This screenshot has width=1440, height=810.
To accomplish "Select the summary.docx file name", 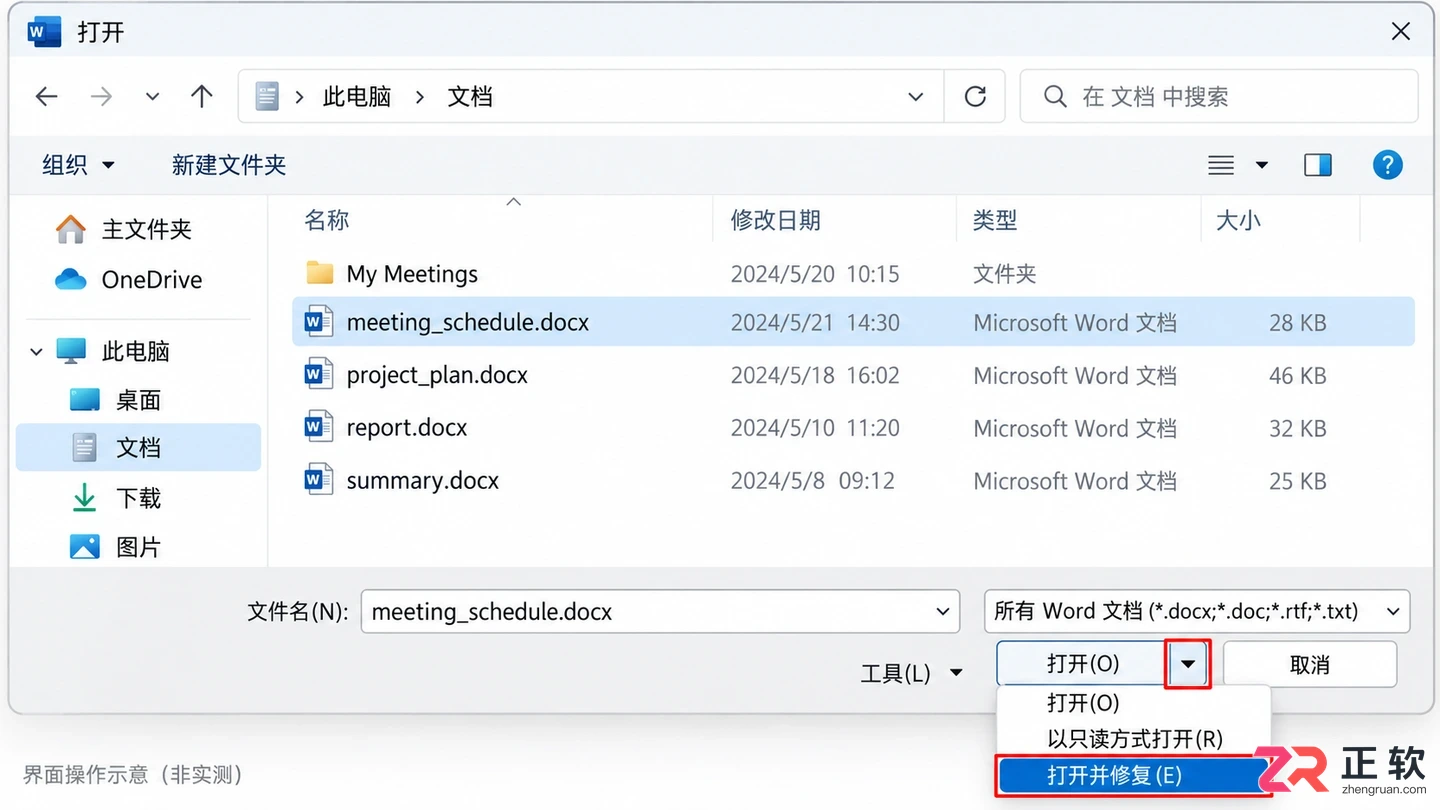I will pyautogui.click(x=423, y=481).
